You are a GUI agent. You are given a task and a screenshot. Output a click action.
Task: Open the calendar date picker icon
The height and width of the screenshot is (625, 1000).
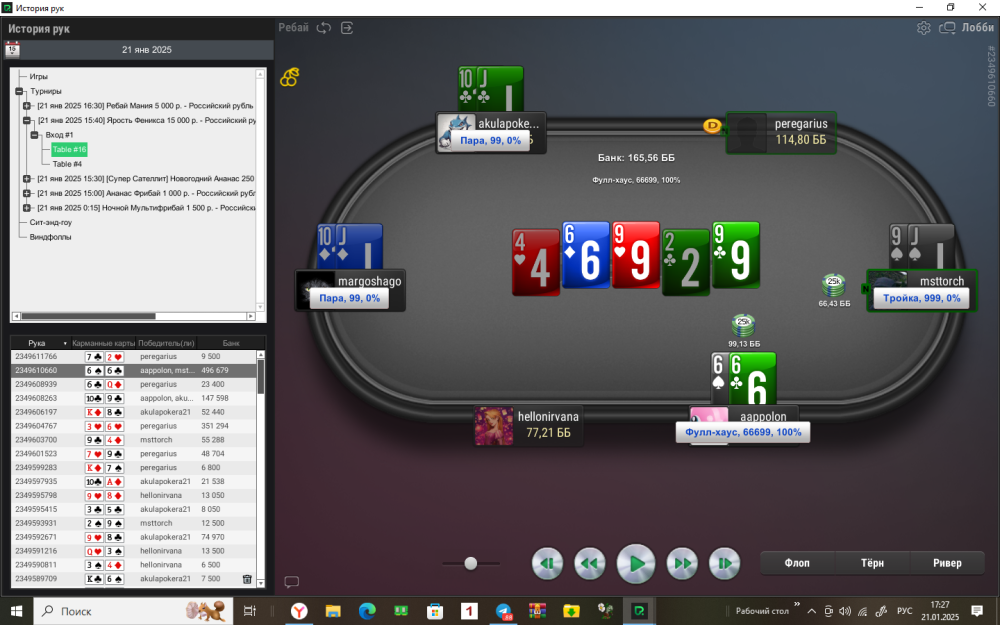tap(13, 48)
